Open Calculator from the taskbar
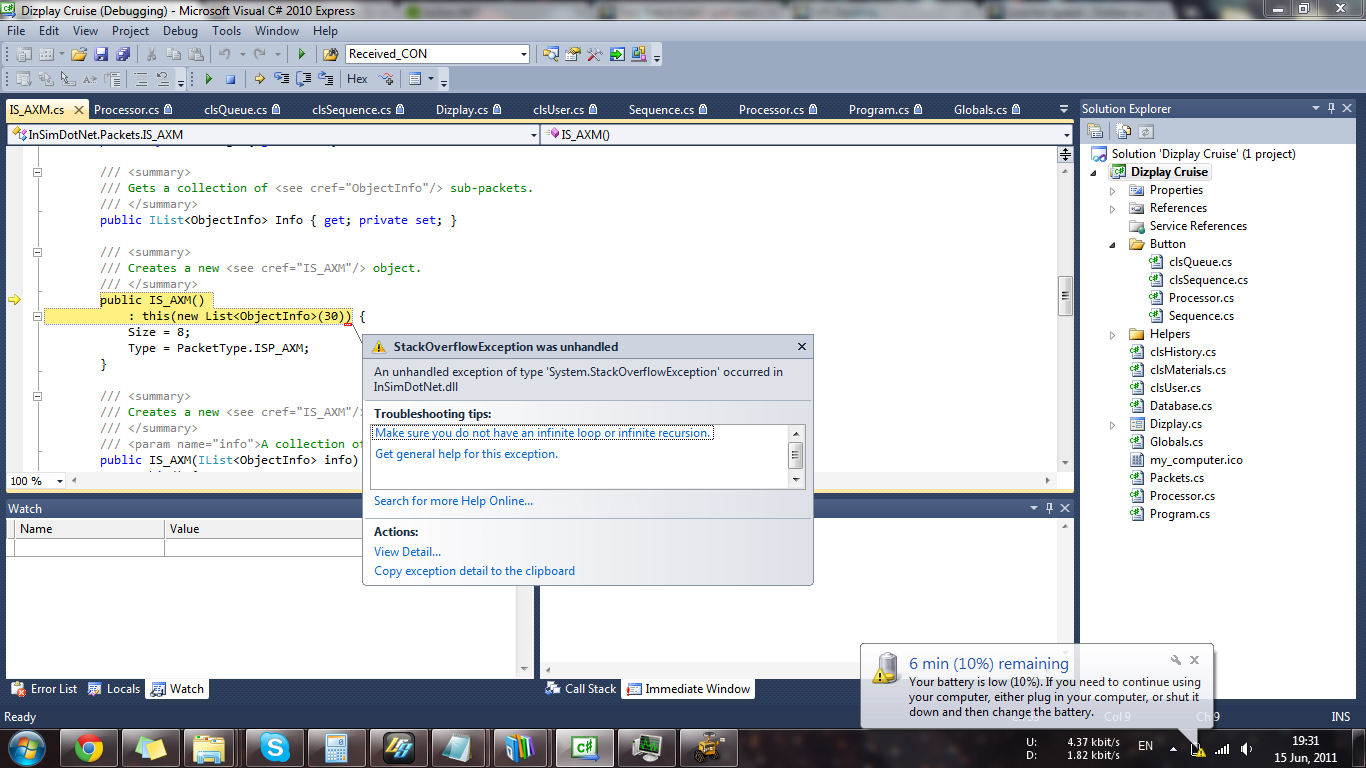This screenshot has height=768, width=1366. [336, 747]
